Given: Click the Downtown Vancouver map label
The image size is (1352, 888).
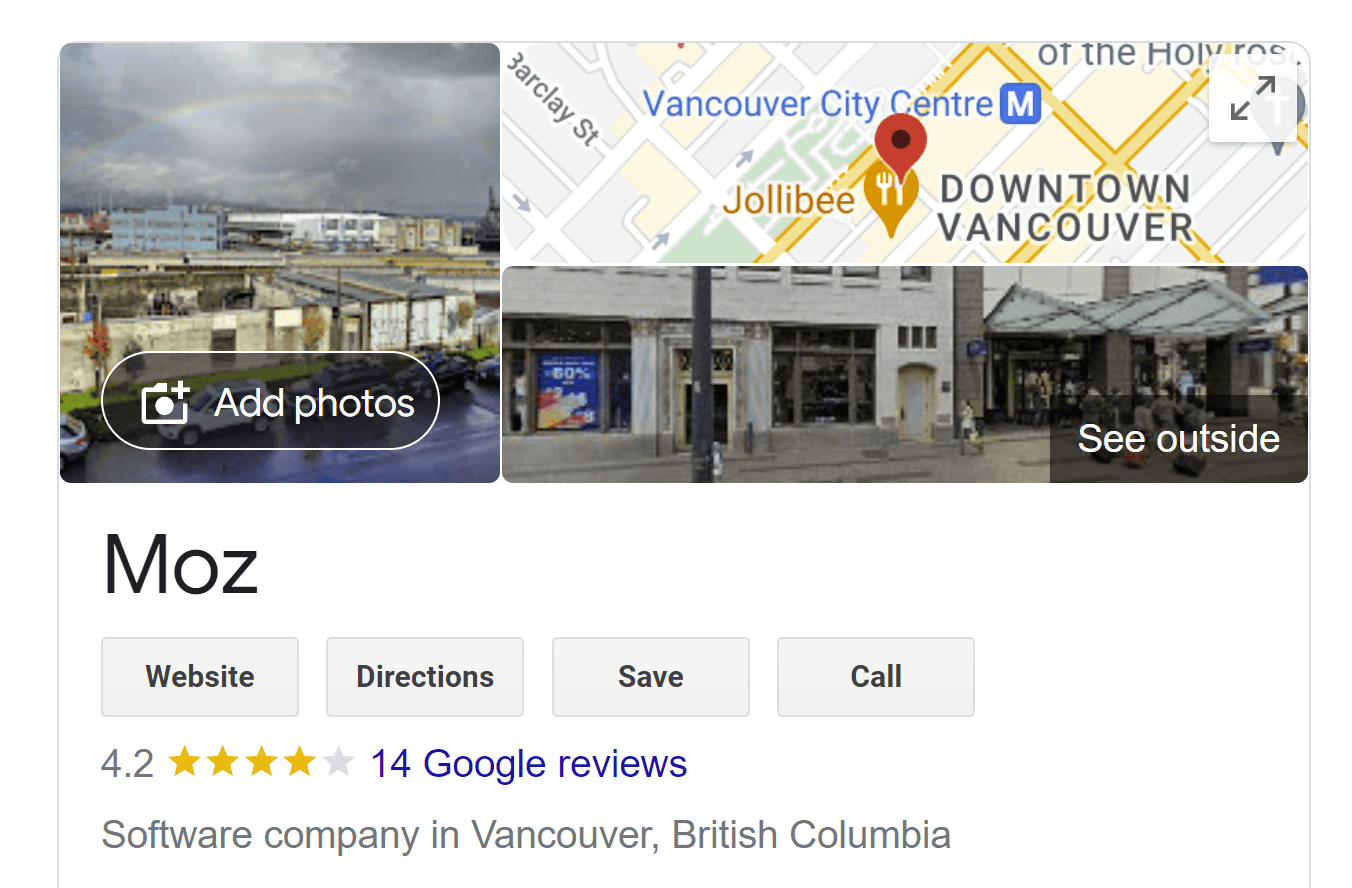Looking at the screenshot, I should click(1064, 208).
